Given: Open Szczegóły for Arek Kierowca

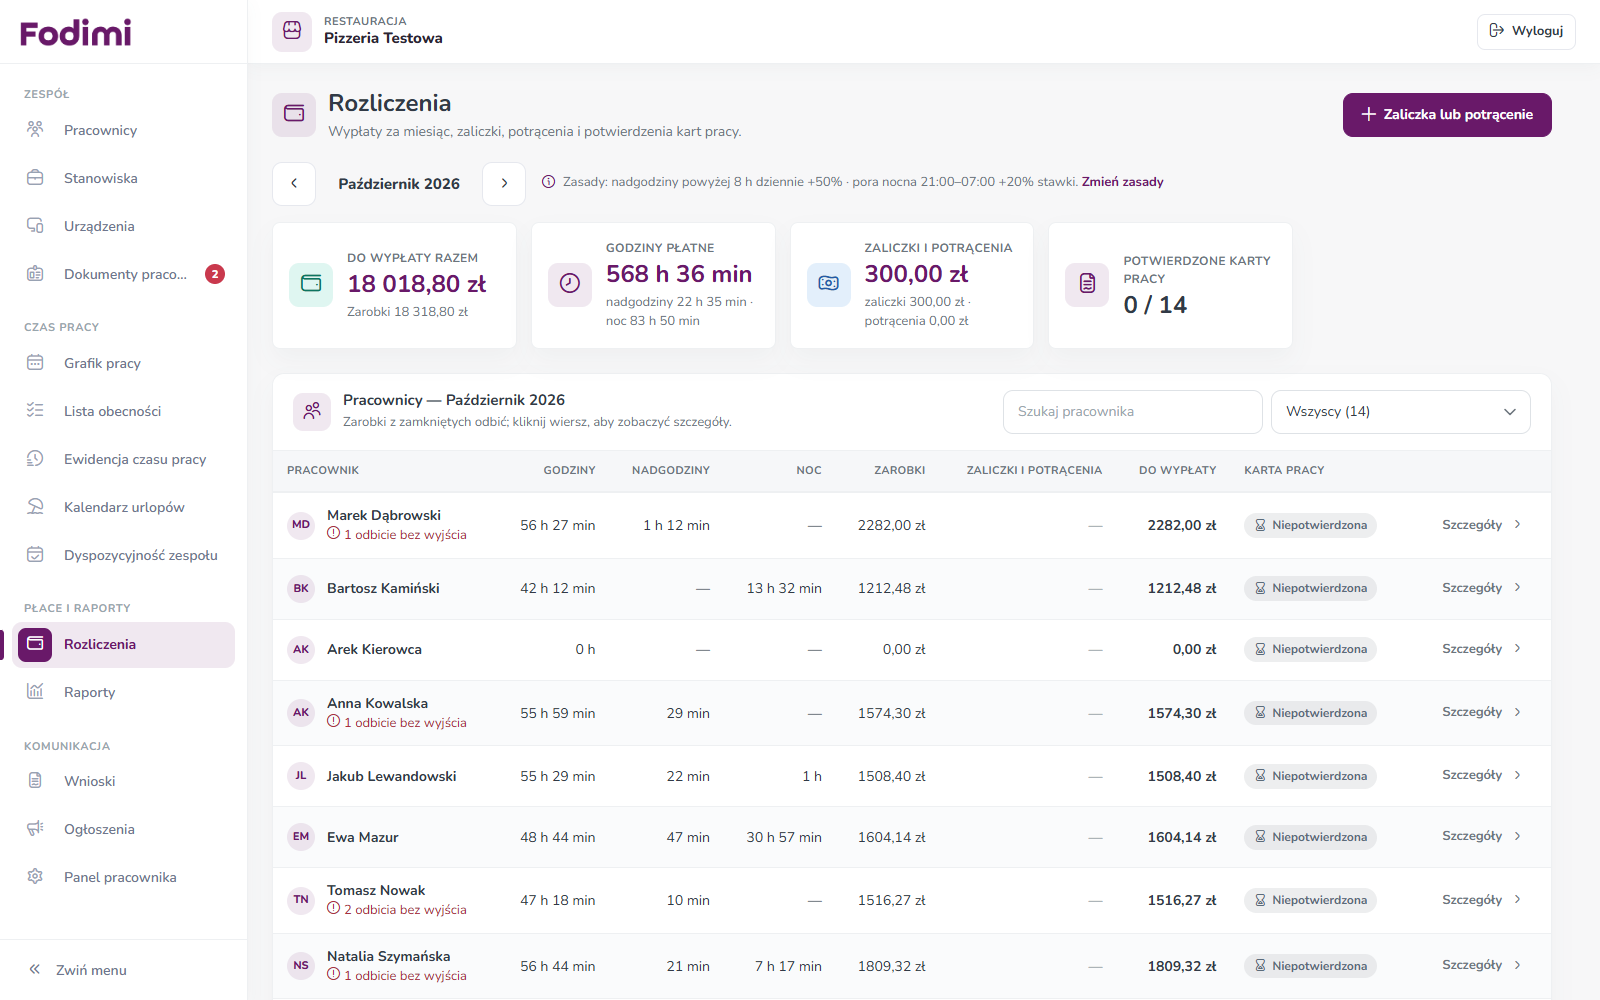Looking at the screenshot, I should coord(1481,649).
